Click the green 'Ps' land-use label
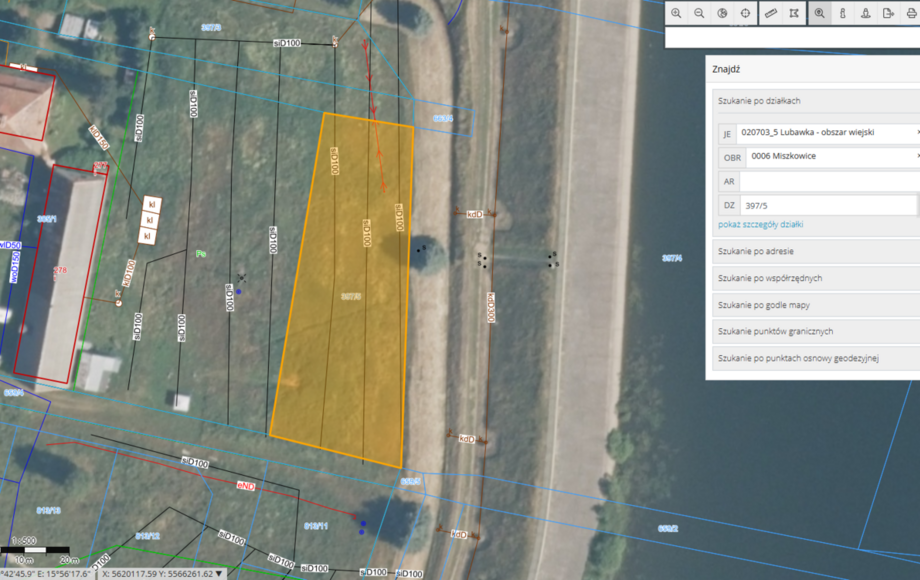Image resolution: width=920 pixels, height=580 pixels. click(201, 254)
